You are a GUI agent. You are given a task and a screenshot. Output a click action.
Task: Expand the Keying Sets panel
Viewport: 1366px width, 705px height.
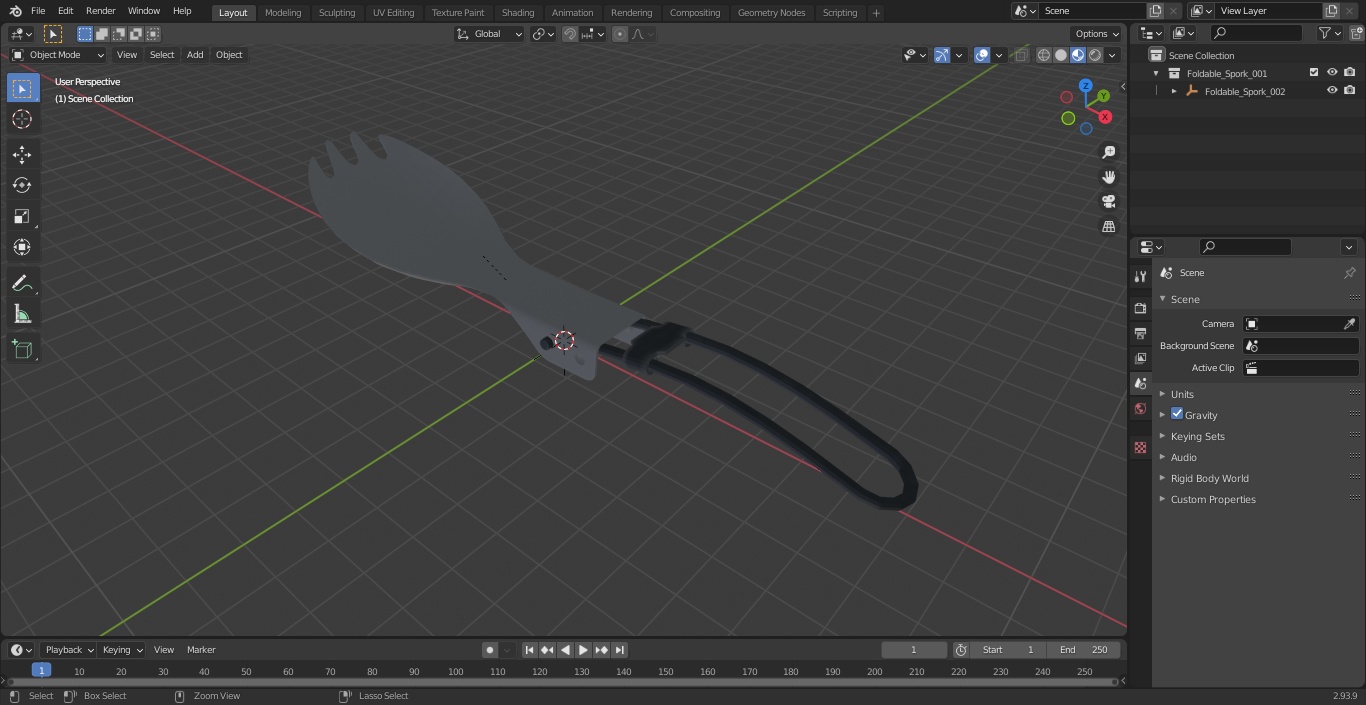(x=1197, y=436)
